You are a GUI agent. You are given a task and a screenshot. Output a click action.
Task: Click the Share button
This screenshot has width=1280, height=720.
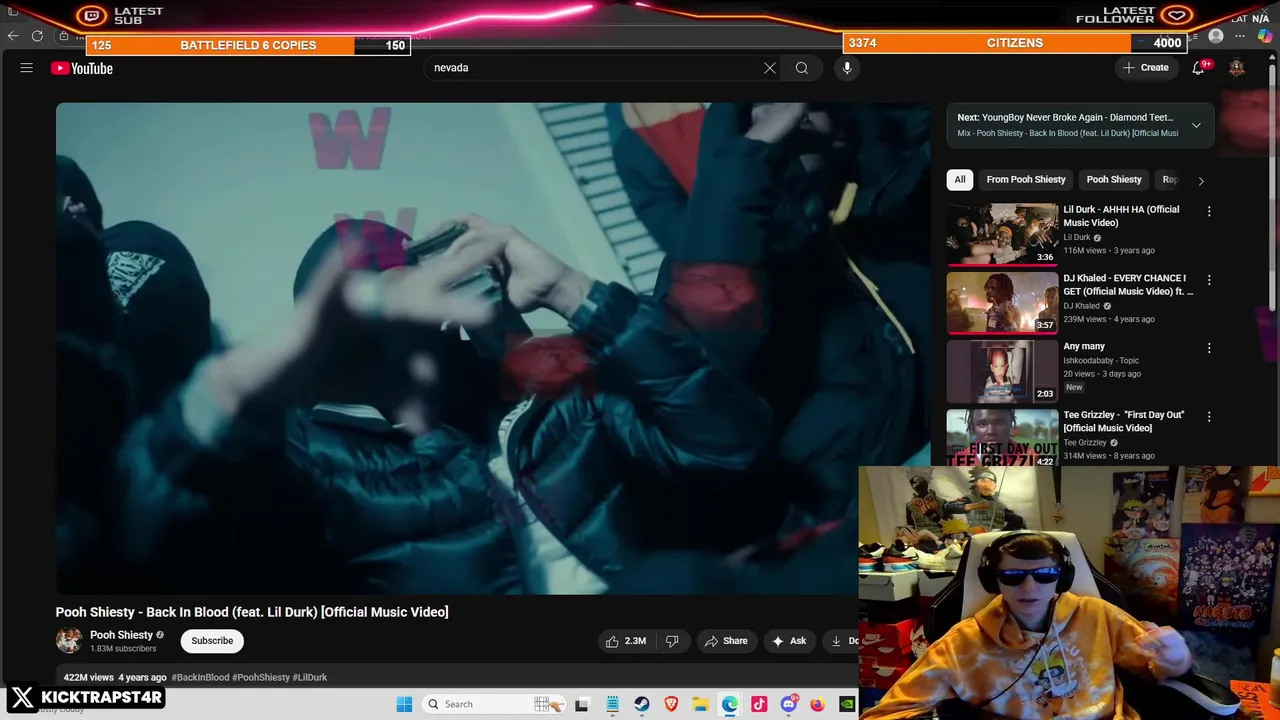click(x=726, y=641)
